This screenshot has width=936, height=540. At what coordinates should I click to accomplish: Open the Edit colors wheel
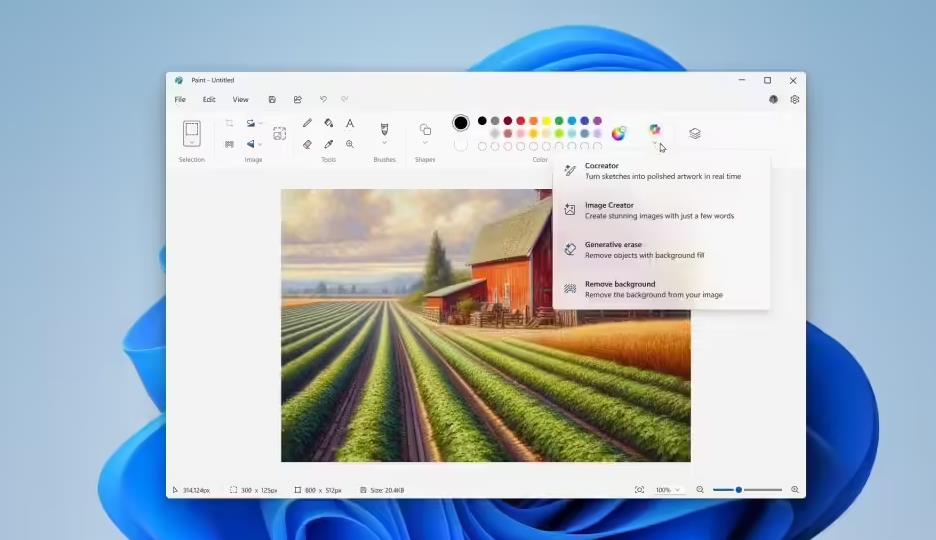(619, 133)
